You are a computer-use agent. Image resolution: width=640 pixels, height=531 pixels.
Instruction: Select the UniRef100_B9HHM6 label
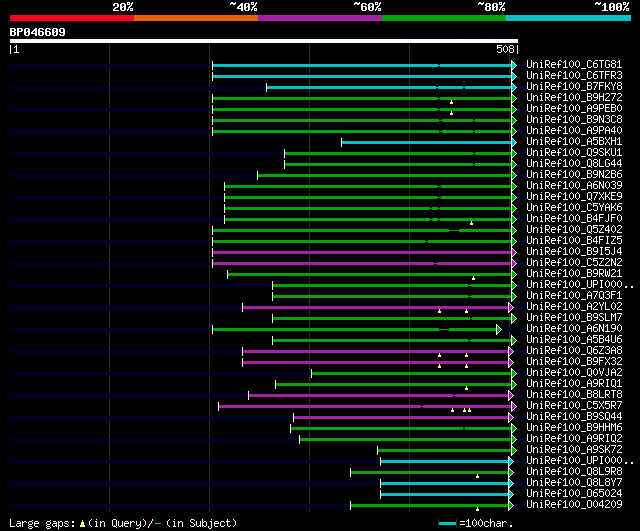tap(574, 428)
